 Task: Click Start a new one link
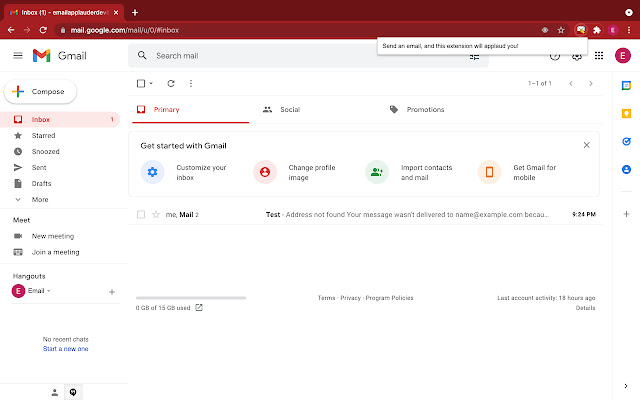[65, 349]
